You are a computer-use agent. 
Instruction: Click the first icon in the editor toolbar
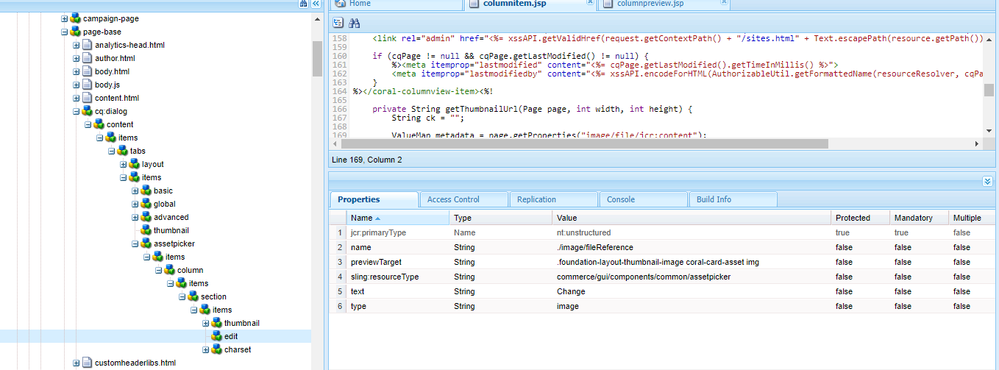pyautogui.click(x=338, y=24)
